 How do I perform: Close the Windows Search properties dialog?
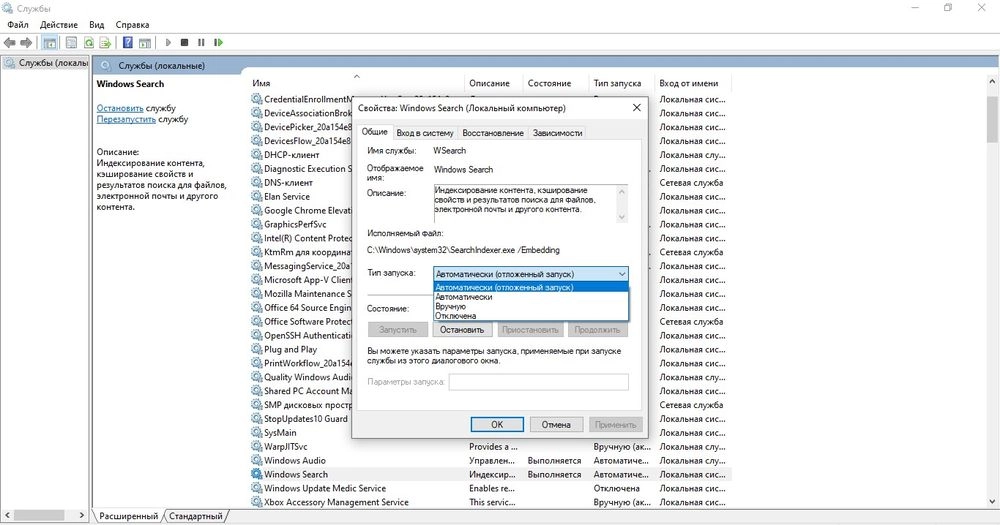tap(636, 108)
